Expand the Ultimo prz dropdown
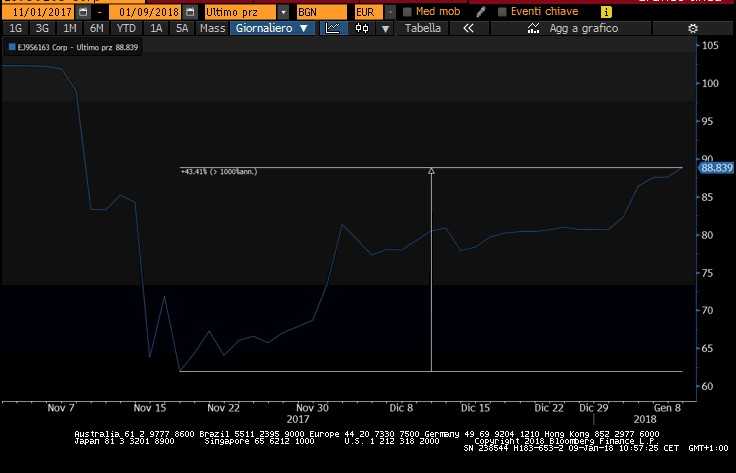This screenshot has height=473, width=736. pyautogui.click(x=284, y=12)
